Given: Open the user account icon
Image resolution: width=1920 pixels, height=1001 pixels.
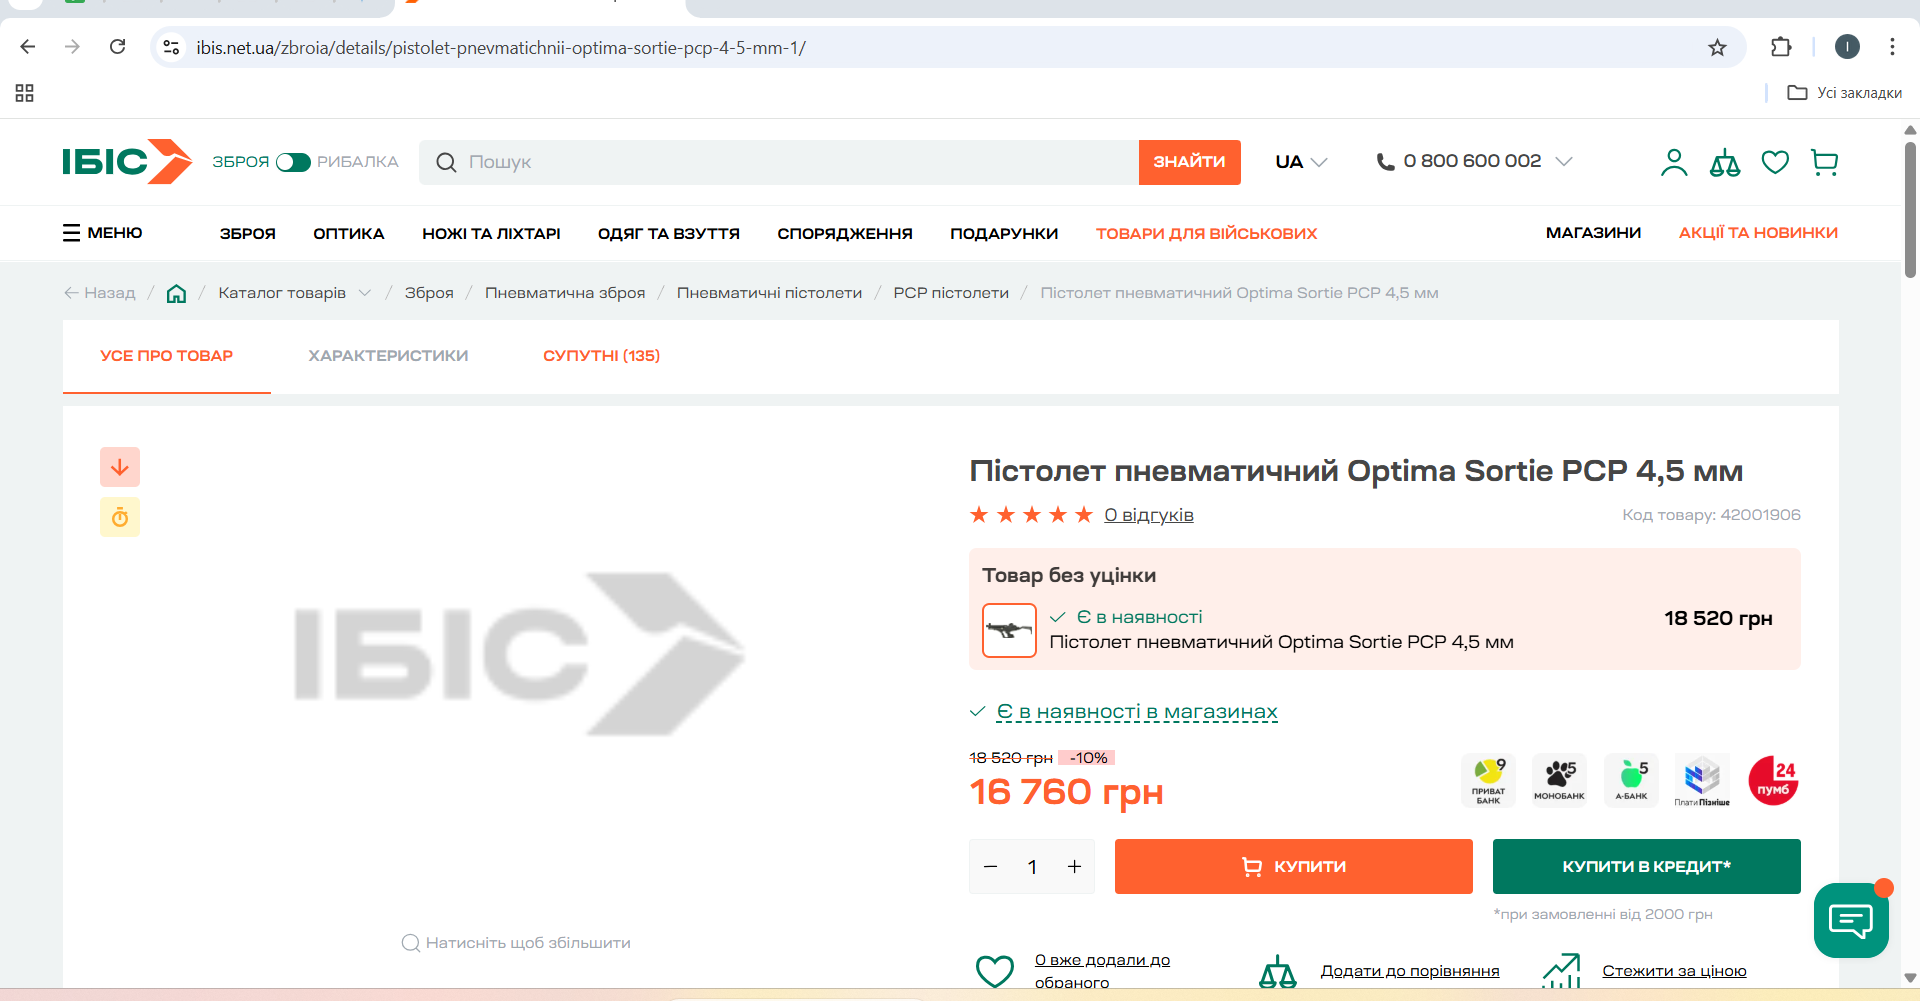Looking at the screenshot, I should (1674, 162).
